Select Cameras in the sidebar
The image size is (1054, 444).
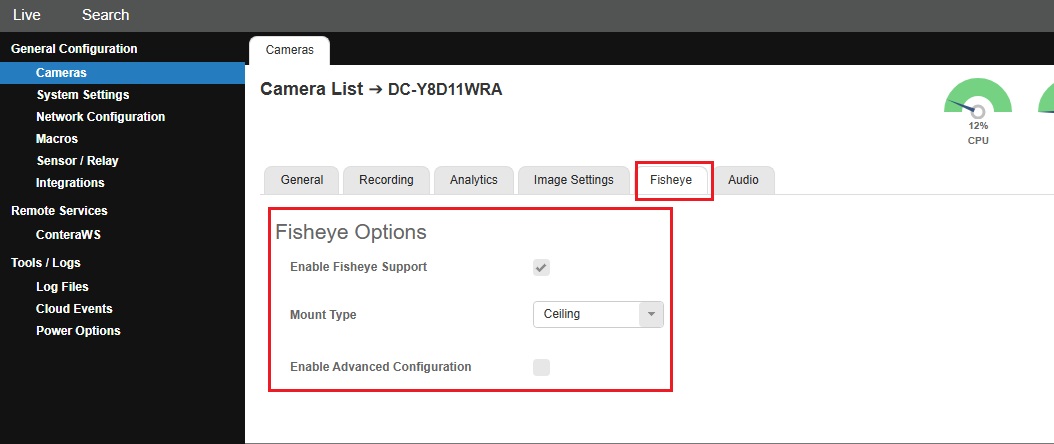point(122,73)
